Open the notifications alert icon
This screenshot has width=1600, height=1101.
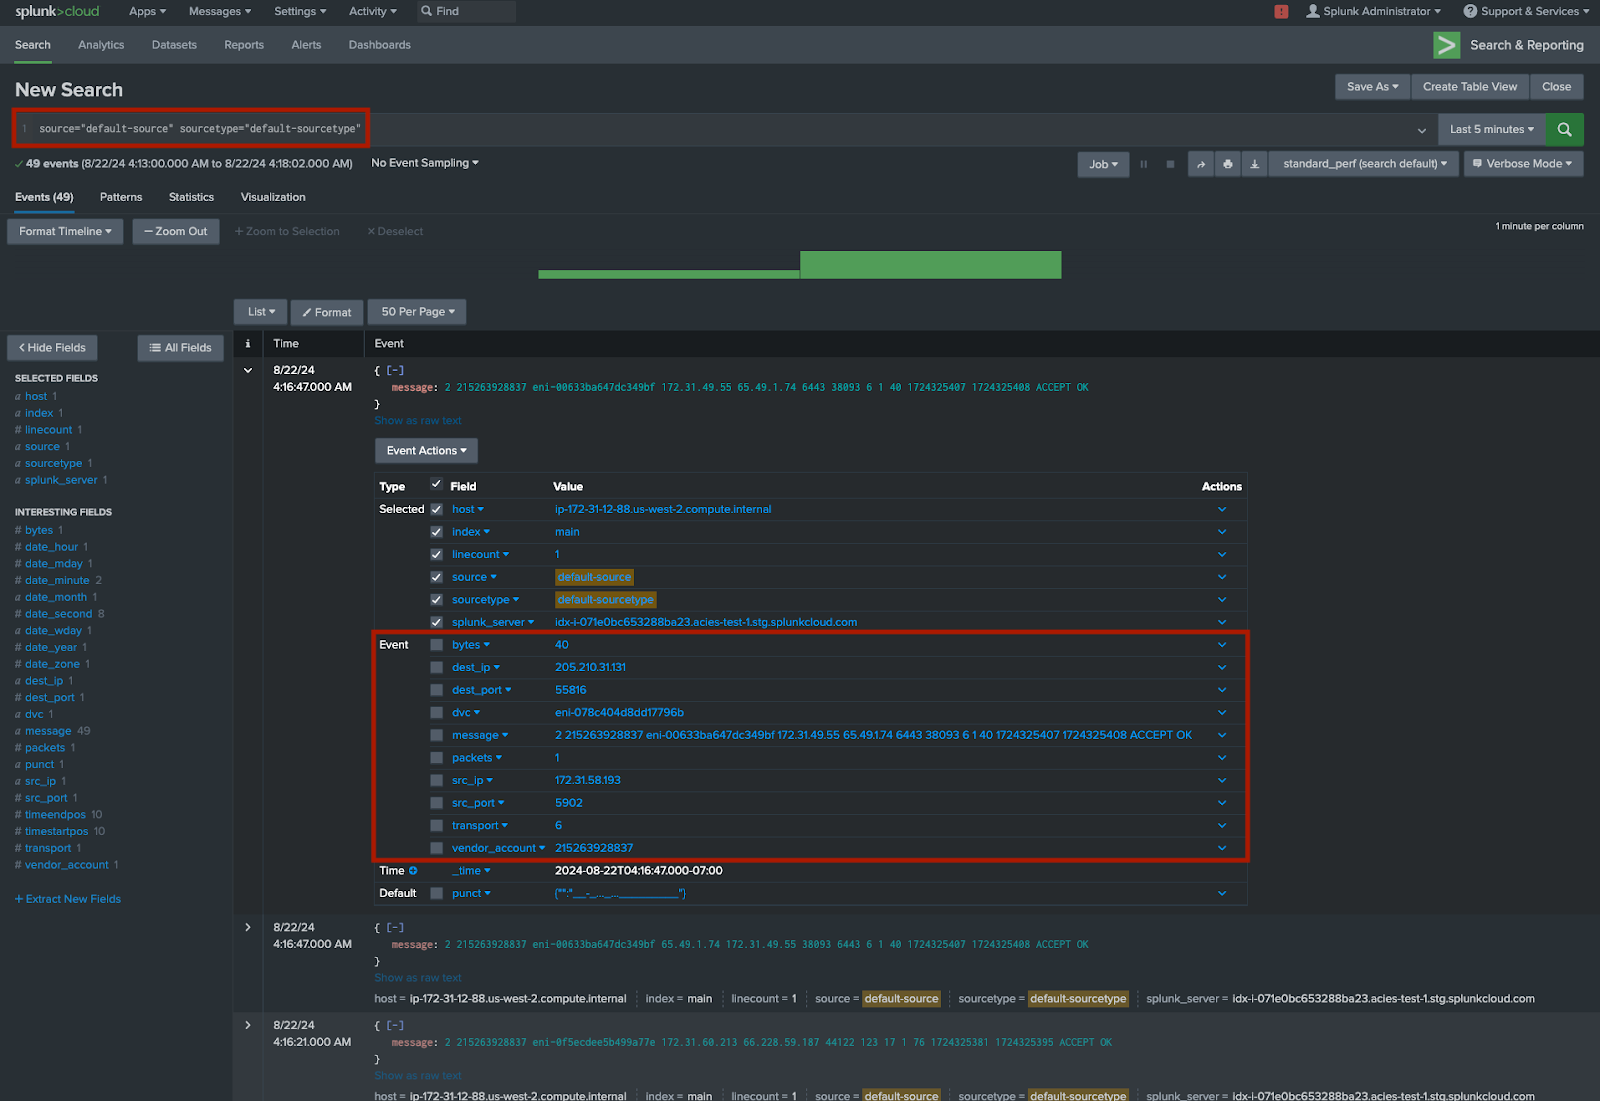coord(1282,11)
